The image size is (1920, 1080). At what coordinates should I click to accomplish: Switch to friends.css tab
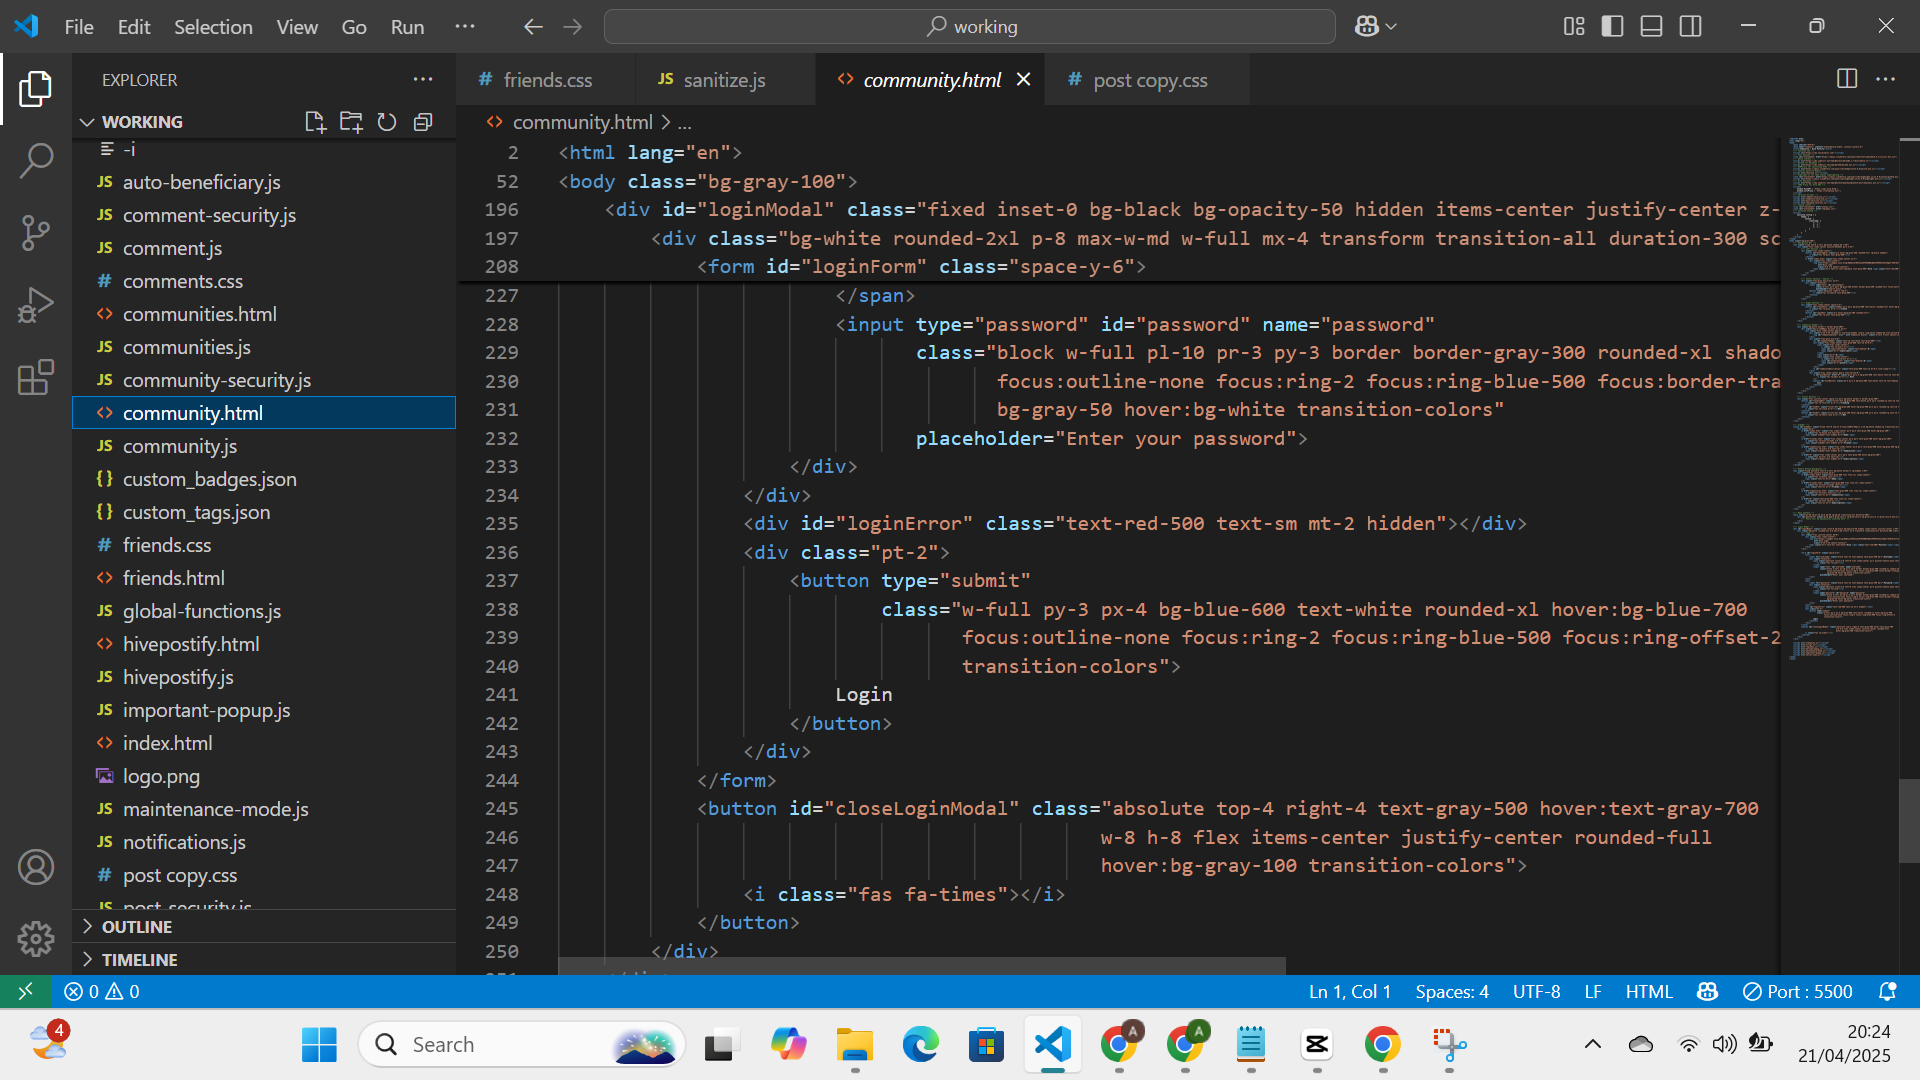tap(547, 80)
